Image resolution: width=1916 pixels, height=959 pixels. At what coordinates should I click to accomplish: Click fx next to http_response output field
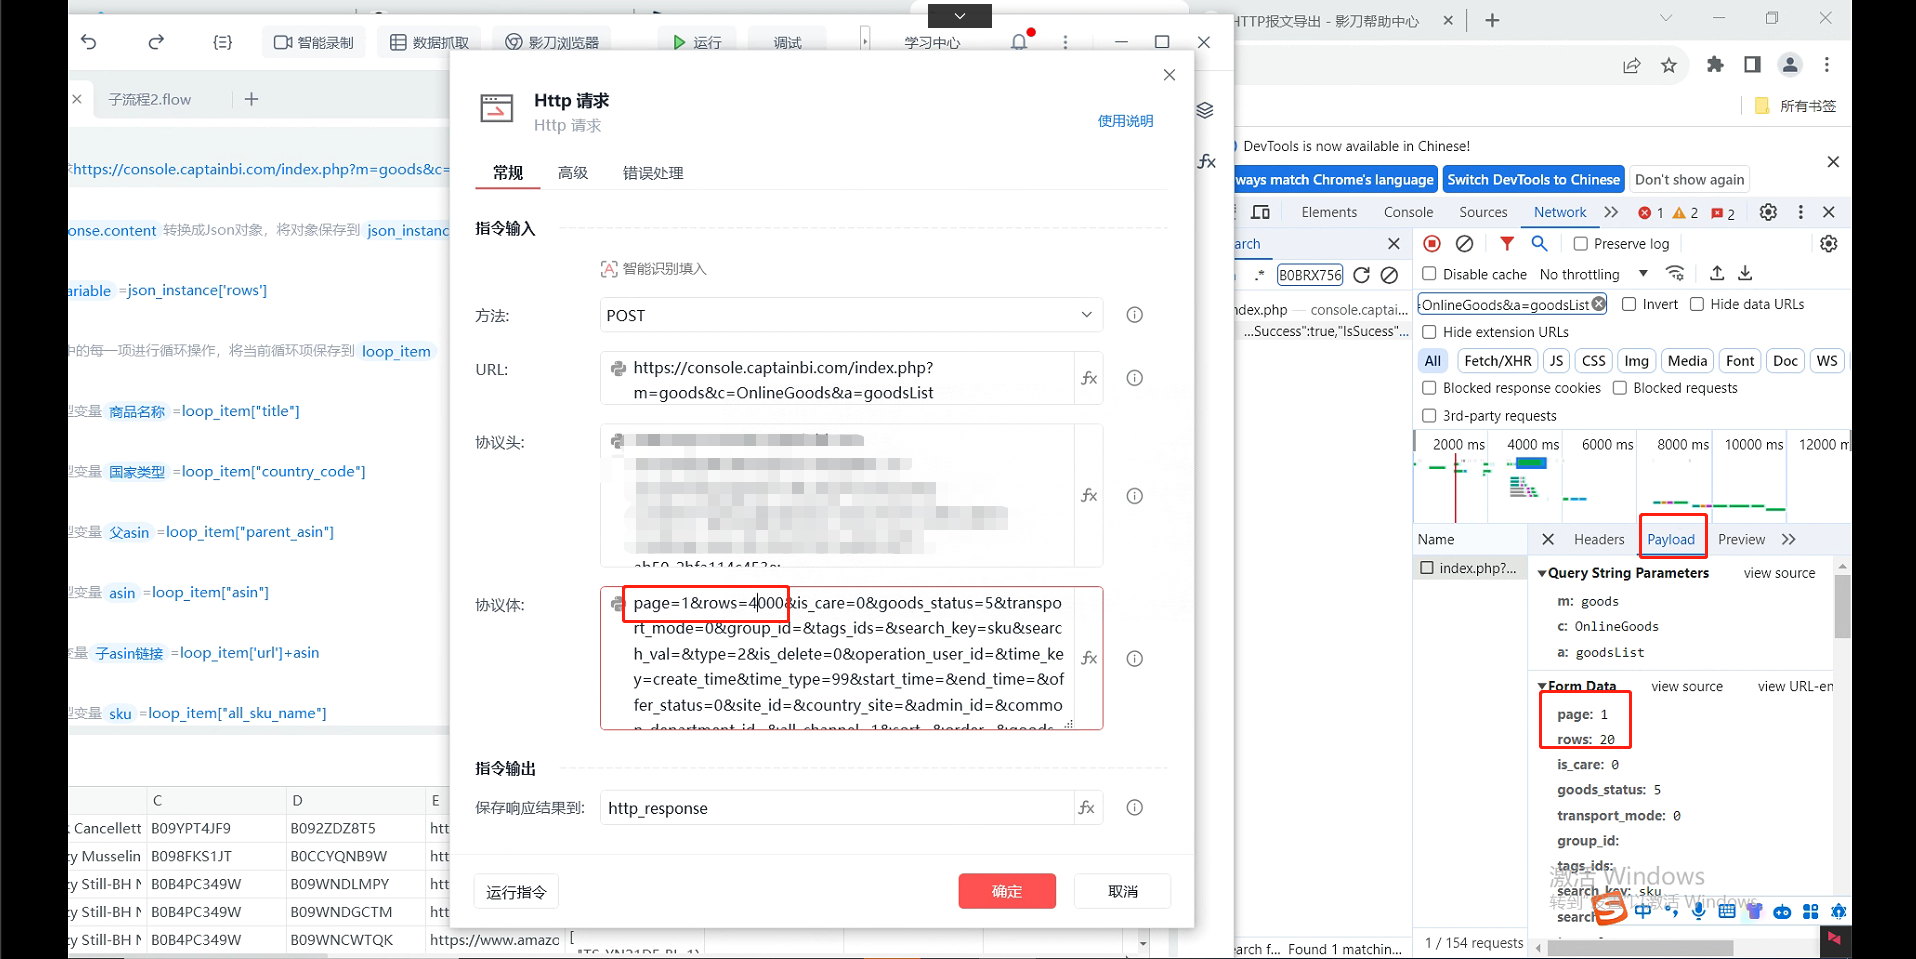[1087, 808]
